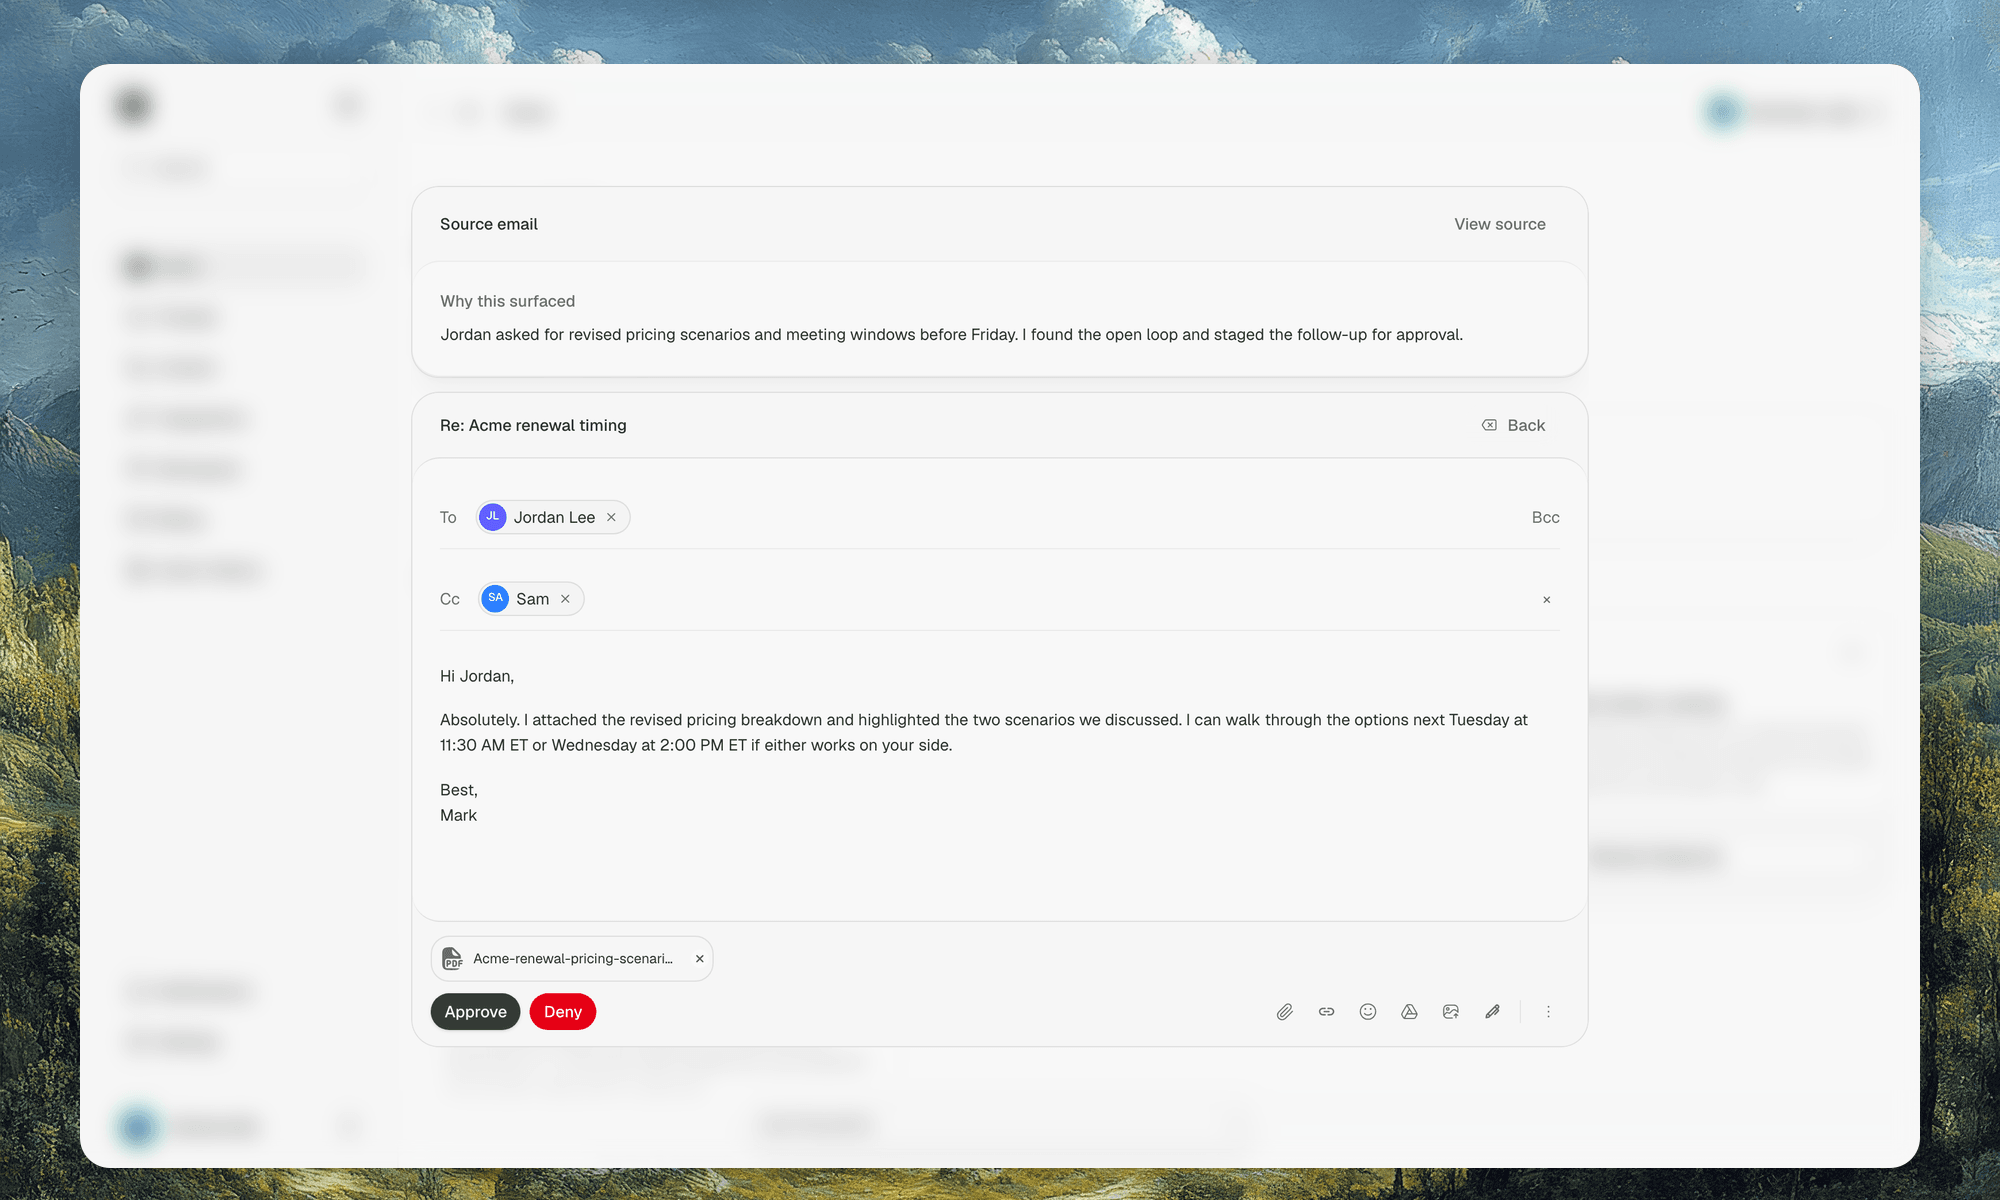This screenshot has width=2000, height=1200.
Task: Click the Jordan Lee recipient chip
Action: [x=553, y=517]
